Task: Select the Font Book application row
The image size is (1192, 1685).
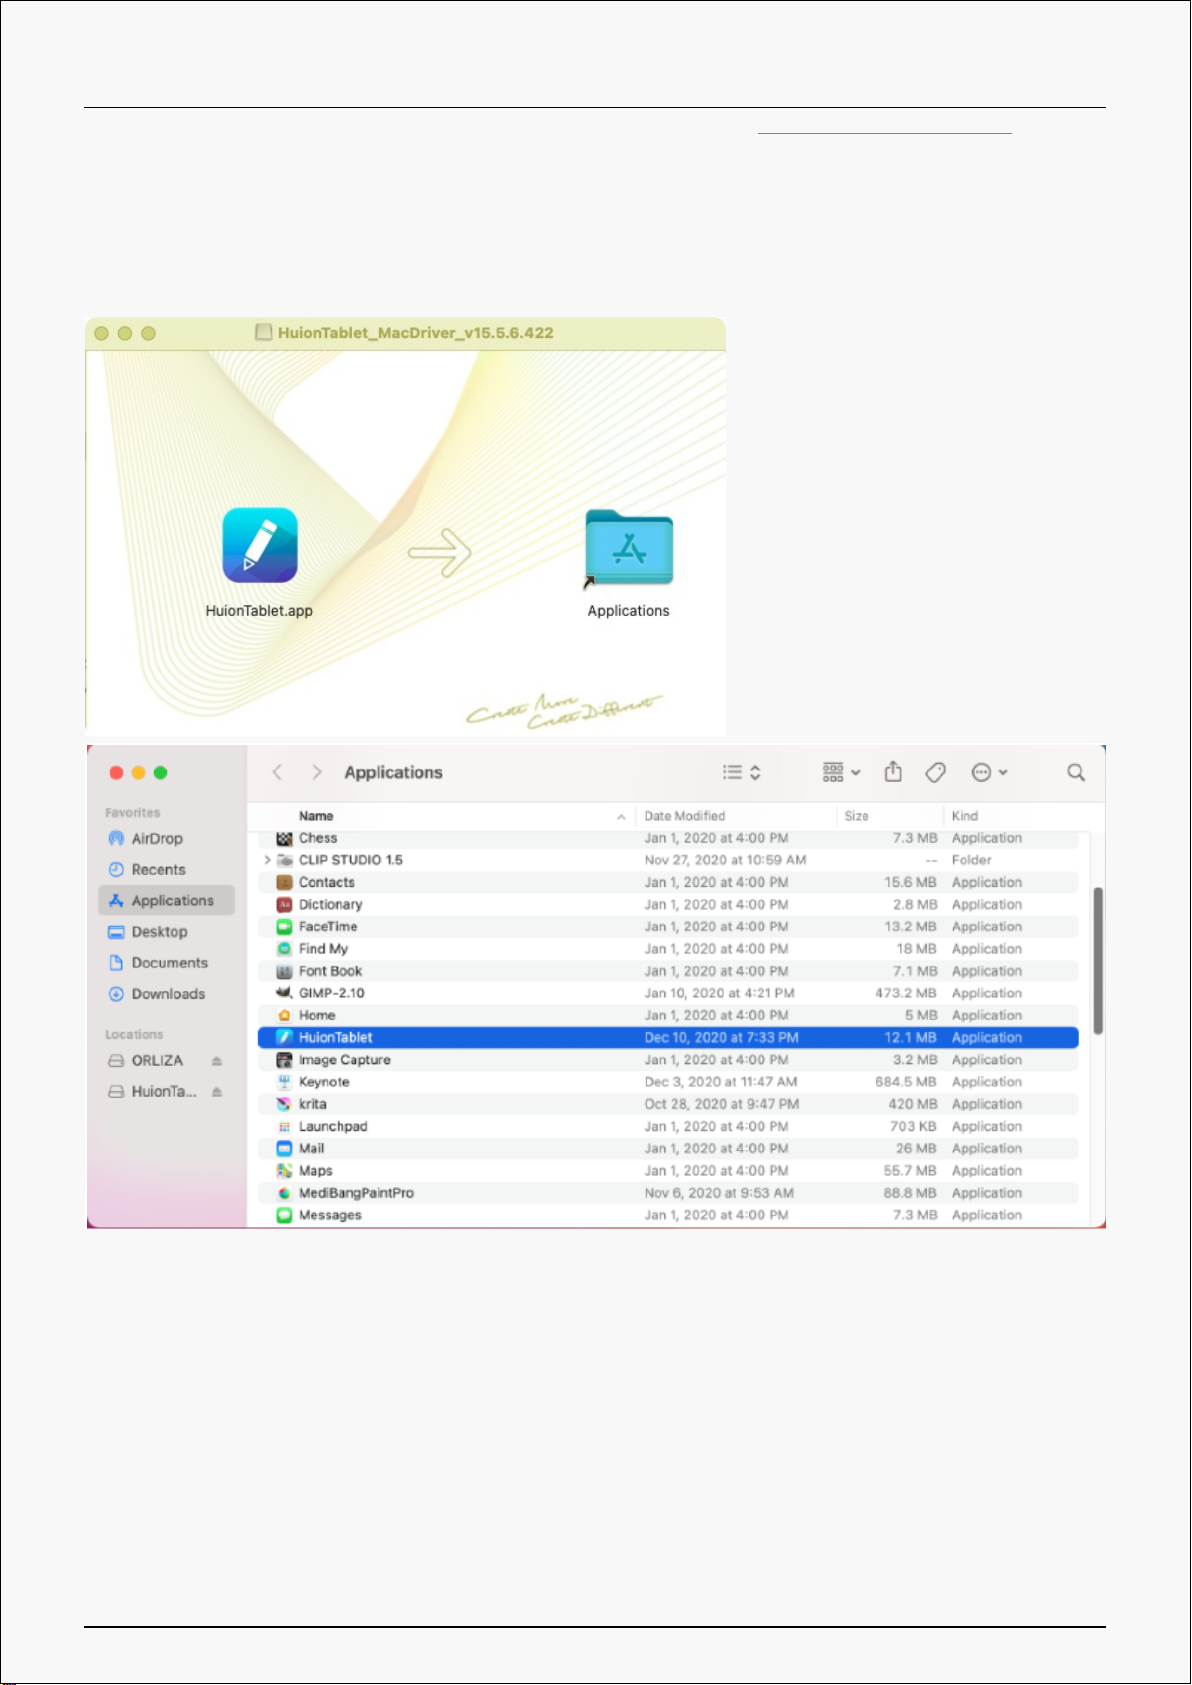Action: tap(668, 971)
